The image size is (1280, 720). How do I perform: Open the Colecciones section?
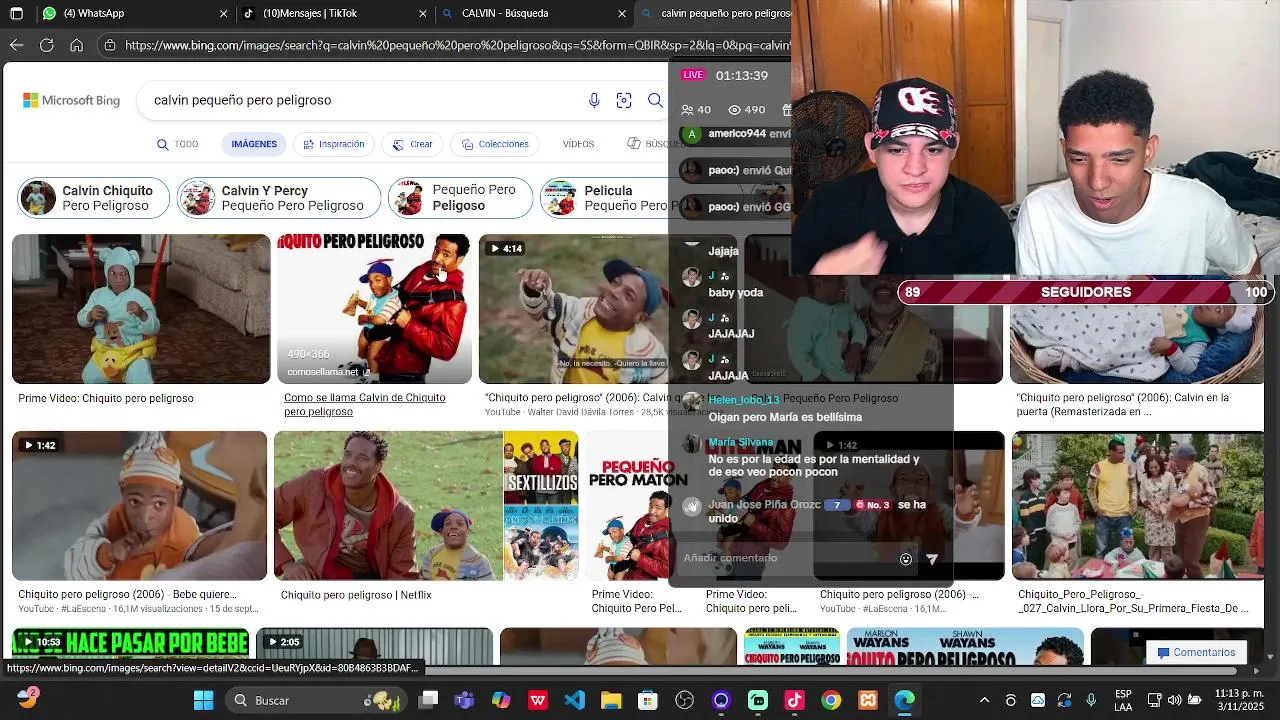coord(495,144)
